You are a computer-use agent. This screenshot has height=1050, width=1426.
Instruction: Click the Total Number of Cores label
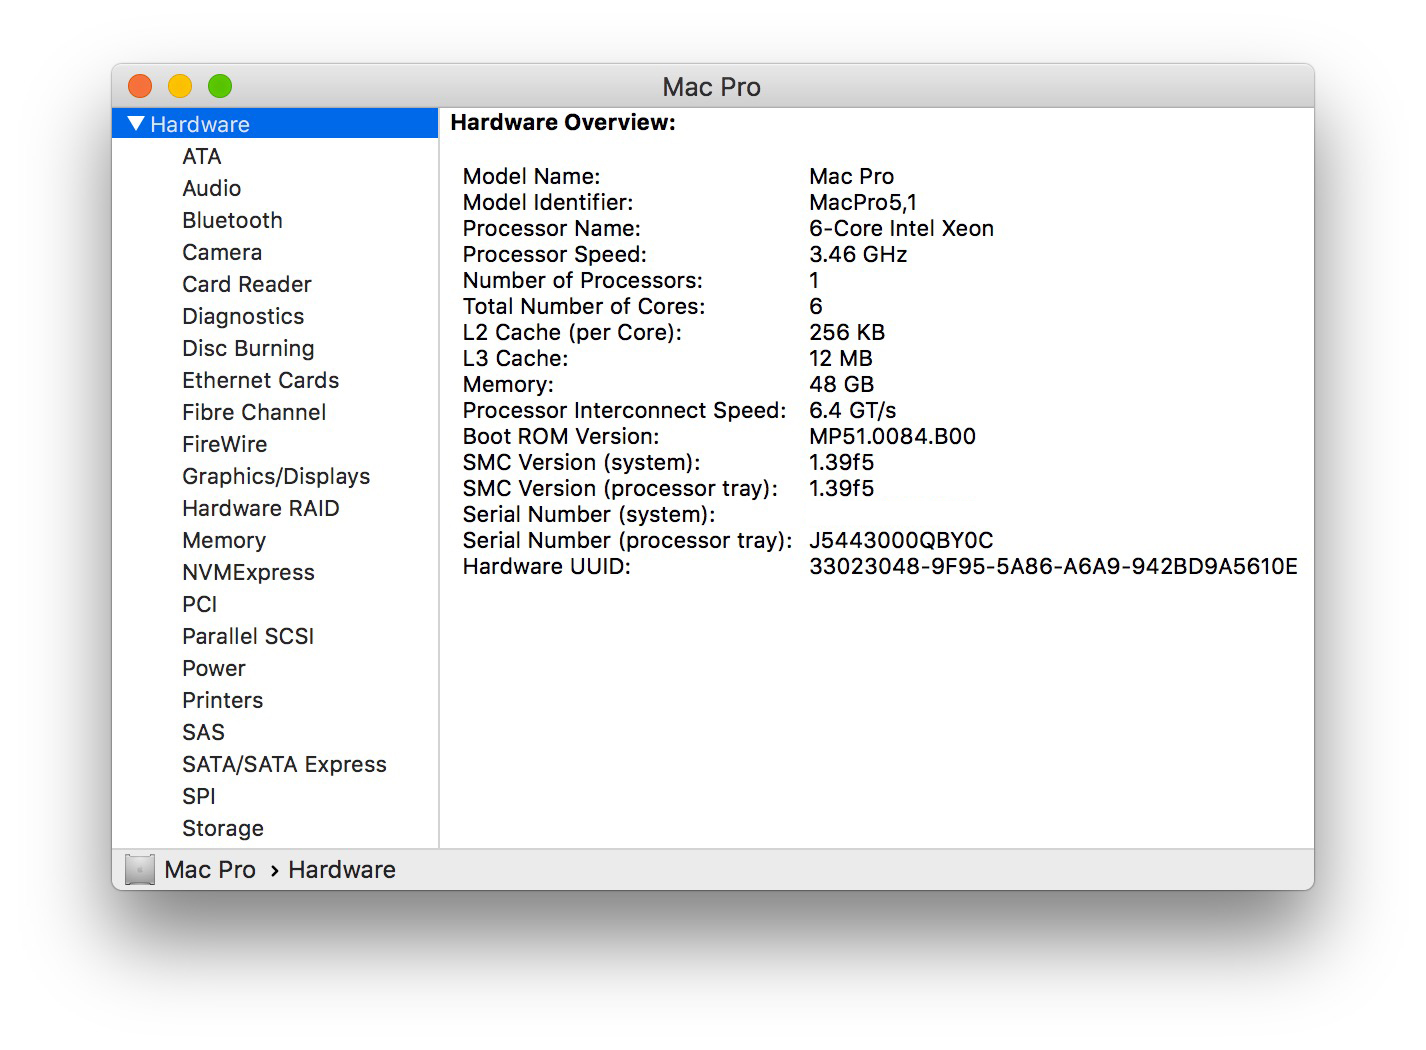[x=584, y=307]
